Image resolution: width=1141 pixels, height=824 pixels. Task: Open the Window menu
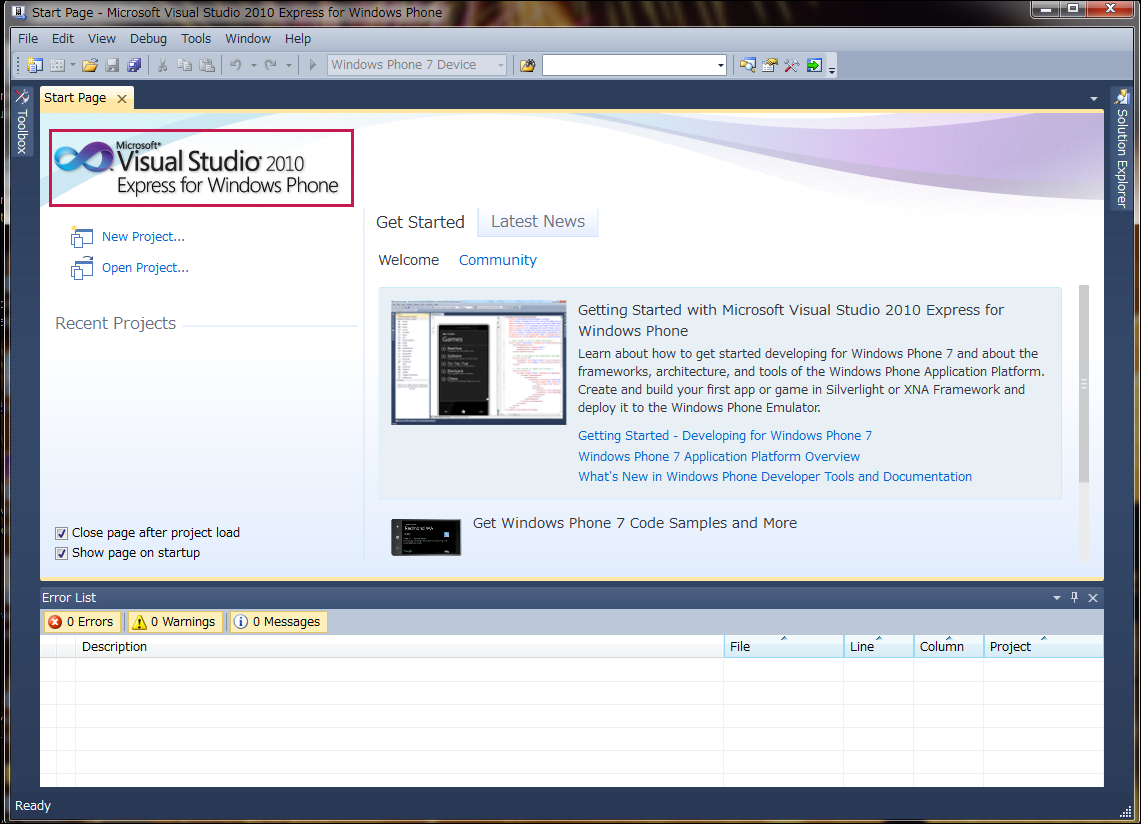[247, 39]
